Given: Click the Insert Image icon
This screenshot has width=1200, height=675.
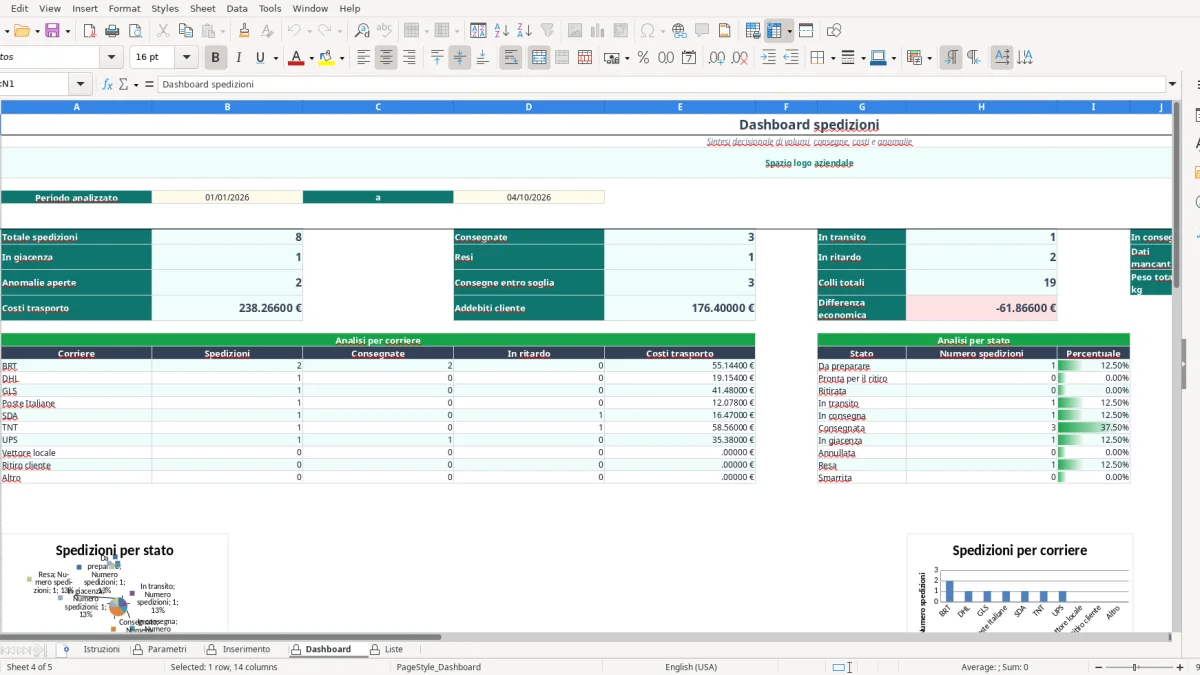Looking at the screenshot, I should (x=575, y=31).
